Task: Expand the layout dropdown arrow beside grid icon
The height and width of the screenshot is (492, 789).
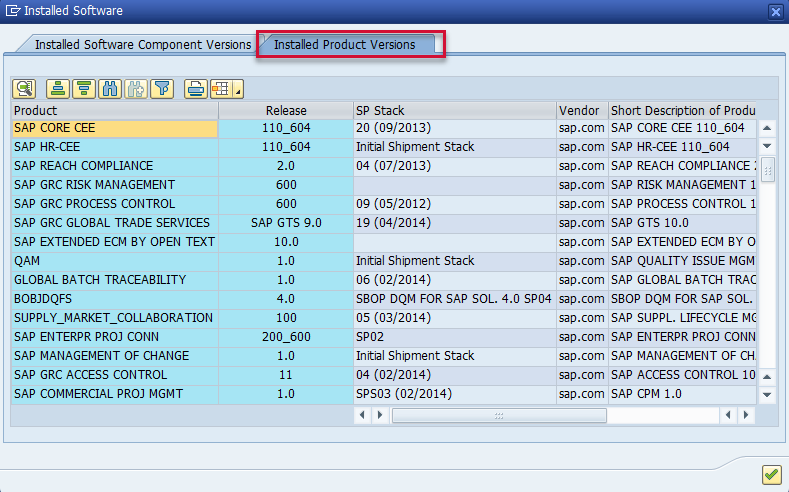Action: click(238, 92)
